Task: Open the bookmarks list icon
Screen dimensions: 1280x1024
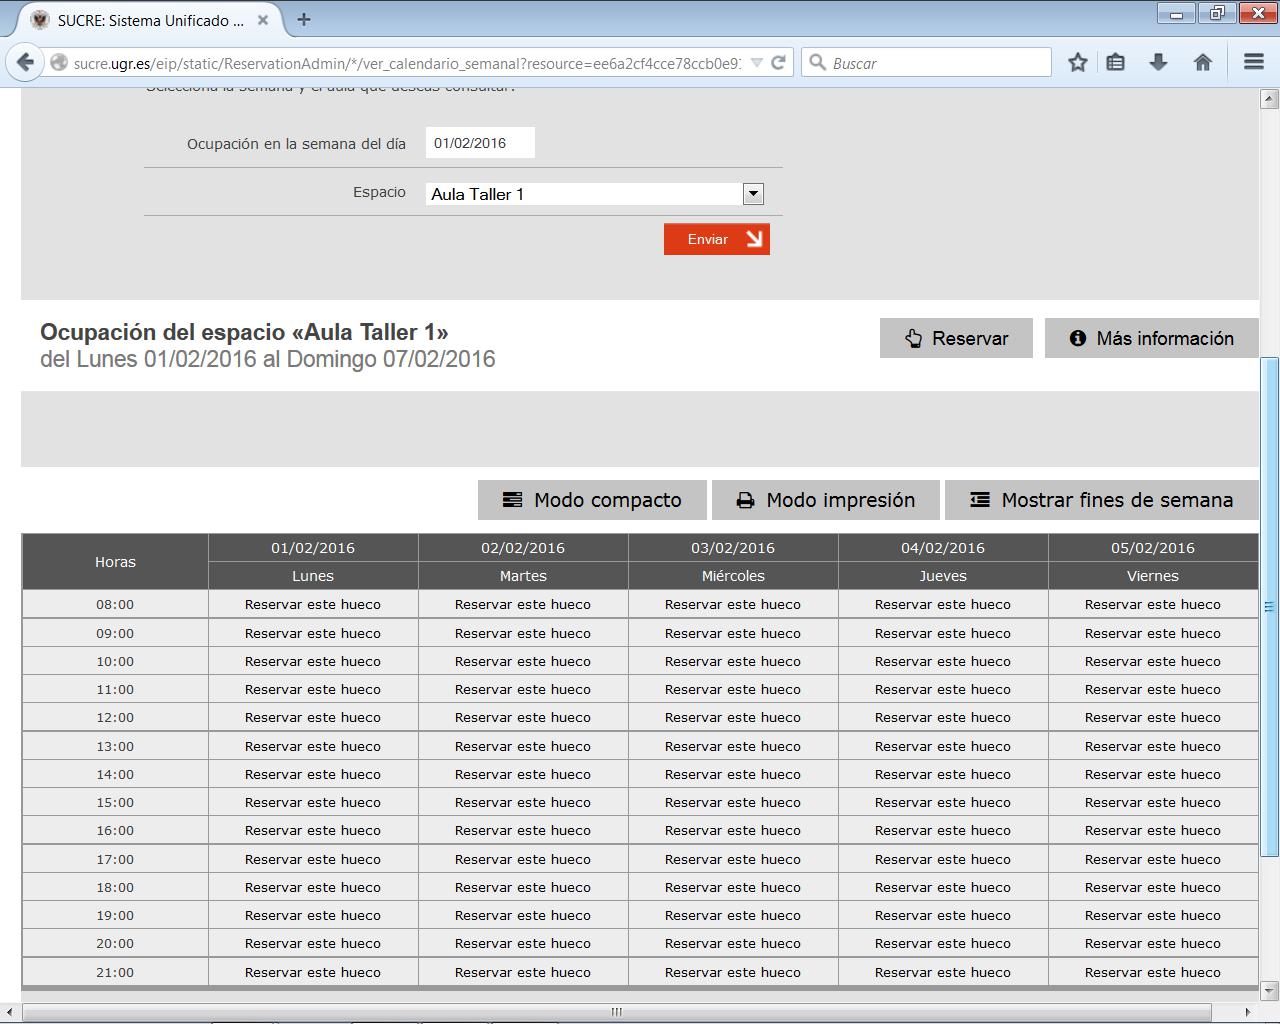Action: click(x=1116, y=62)
